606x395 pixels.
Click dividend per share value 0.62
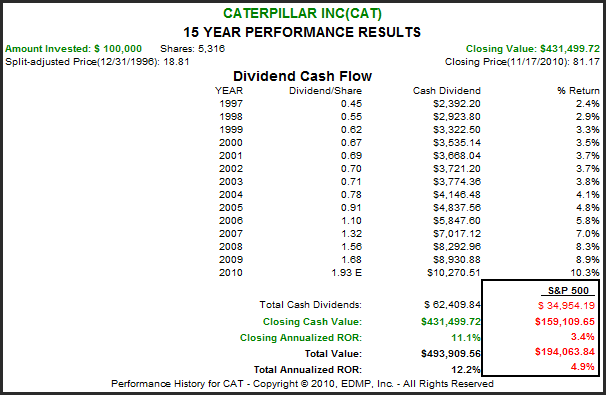coord(351,129)
